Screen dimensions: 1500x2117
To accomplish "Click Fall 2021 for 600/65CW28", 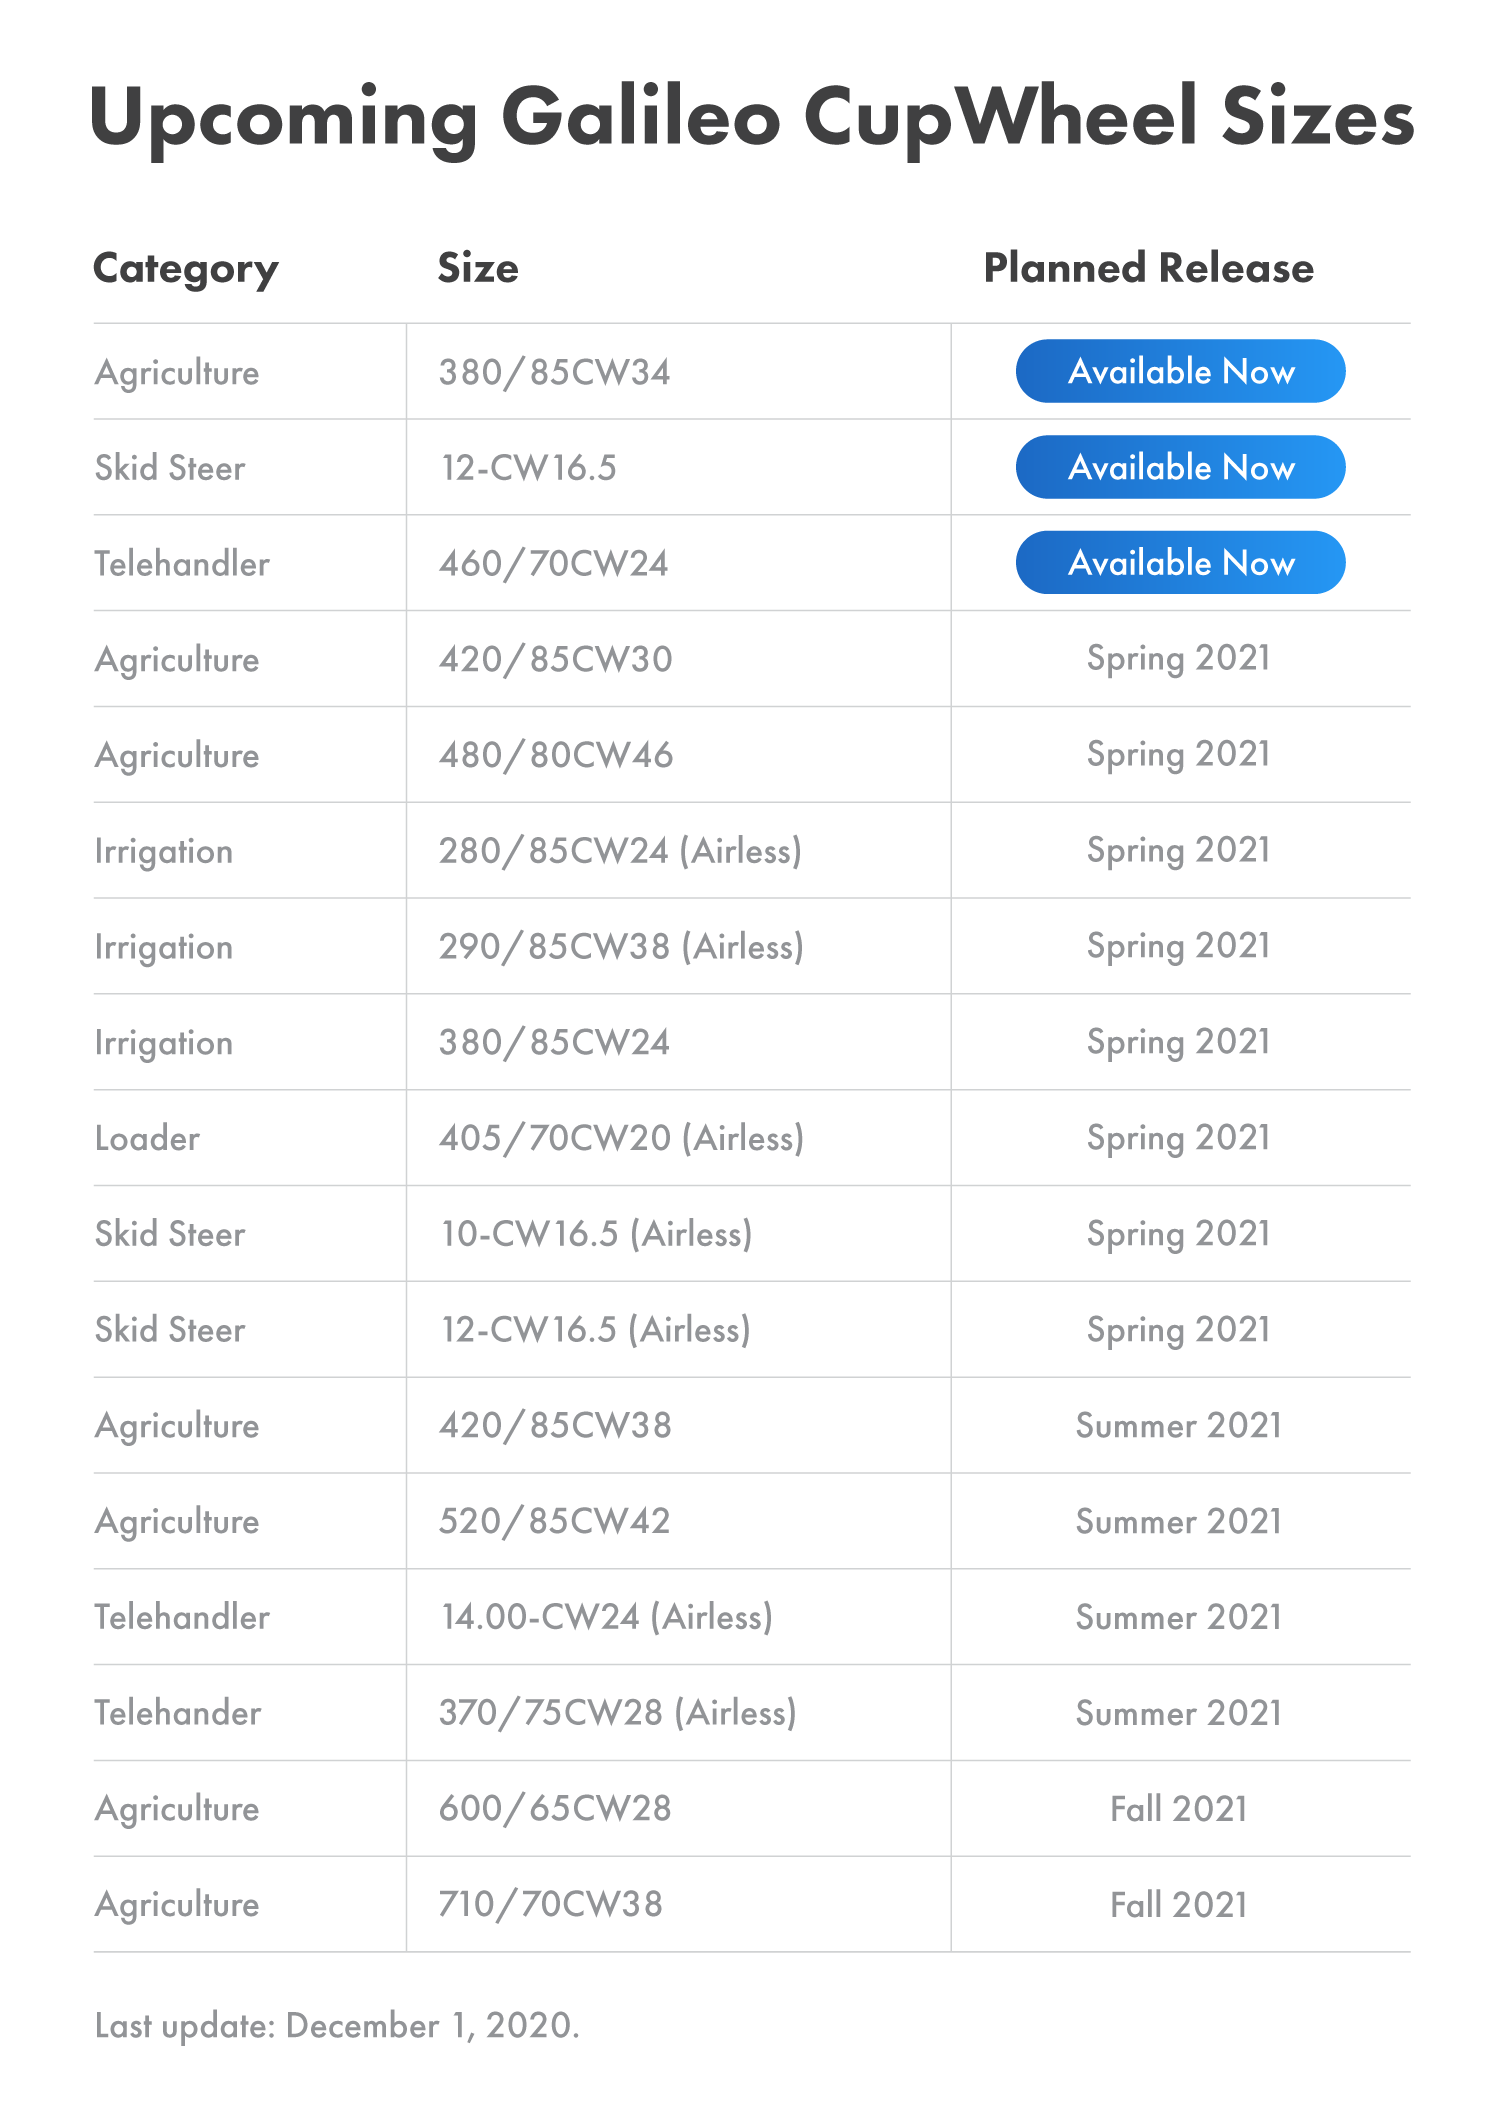I will pos(1179,1809).
